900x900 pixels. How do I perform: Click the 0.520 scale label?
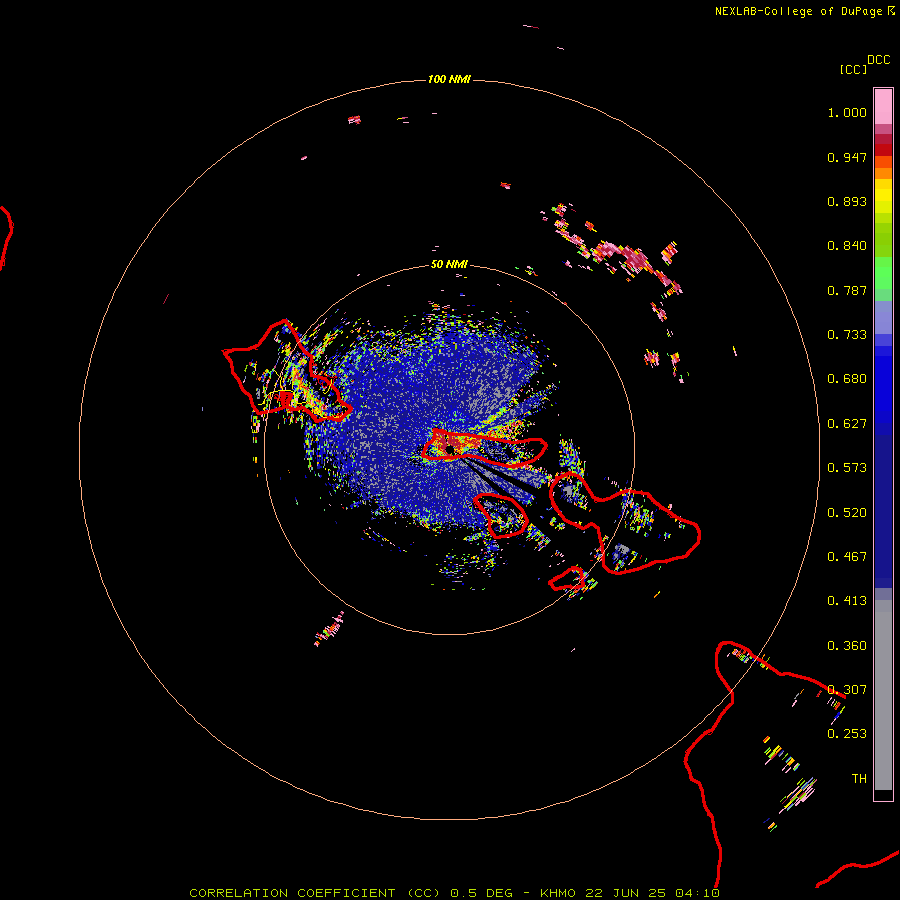pos(847,513)
